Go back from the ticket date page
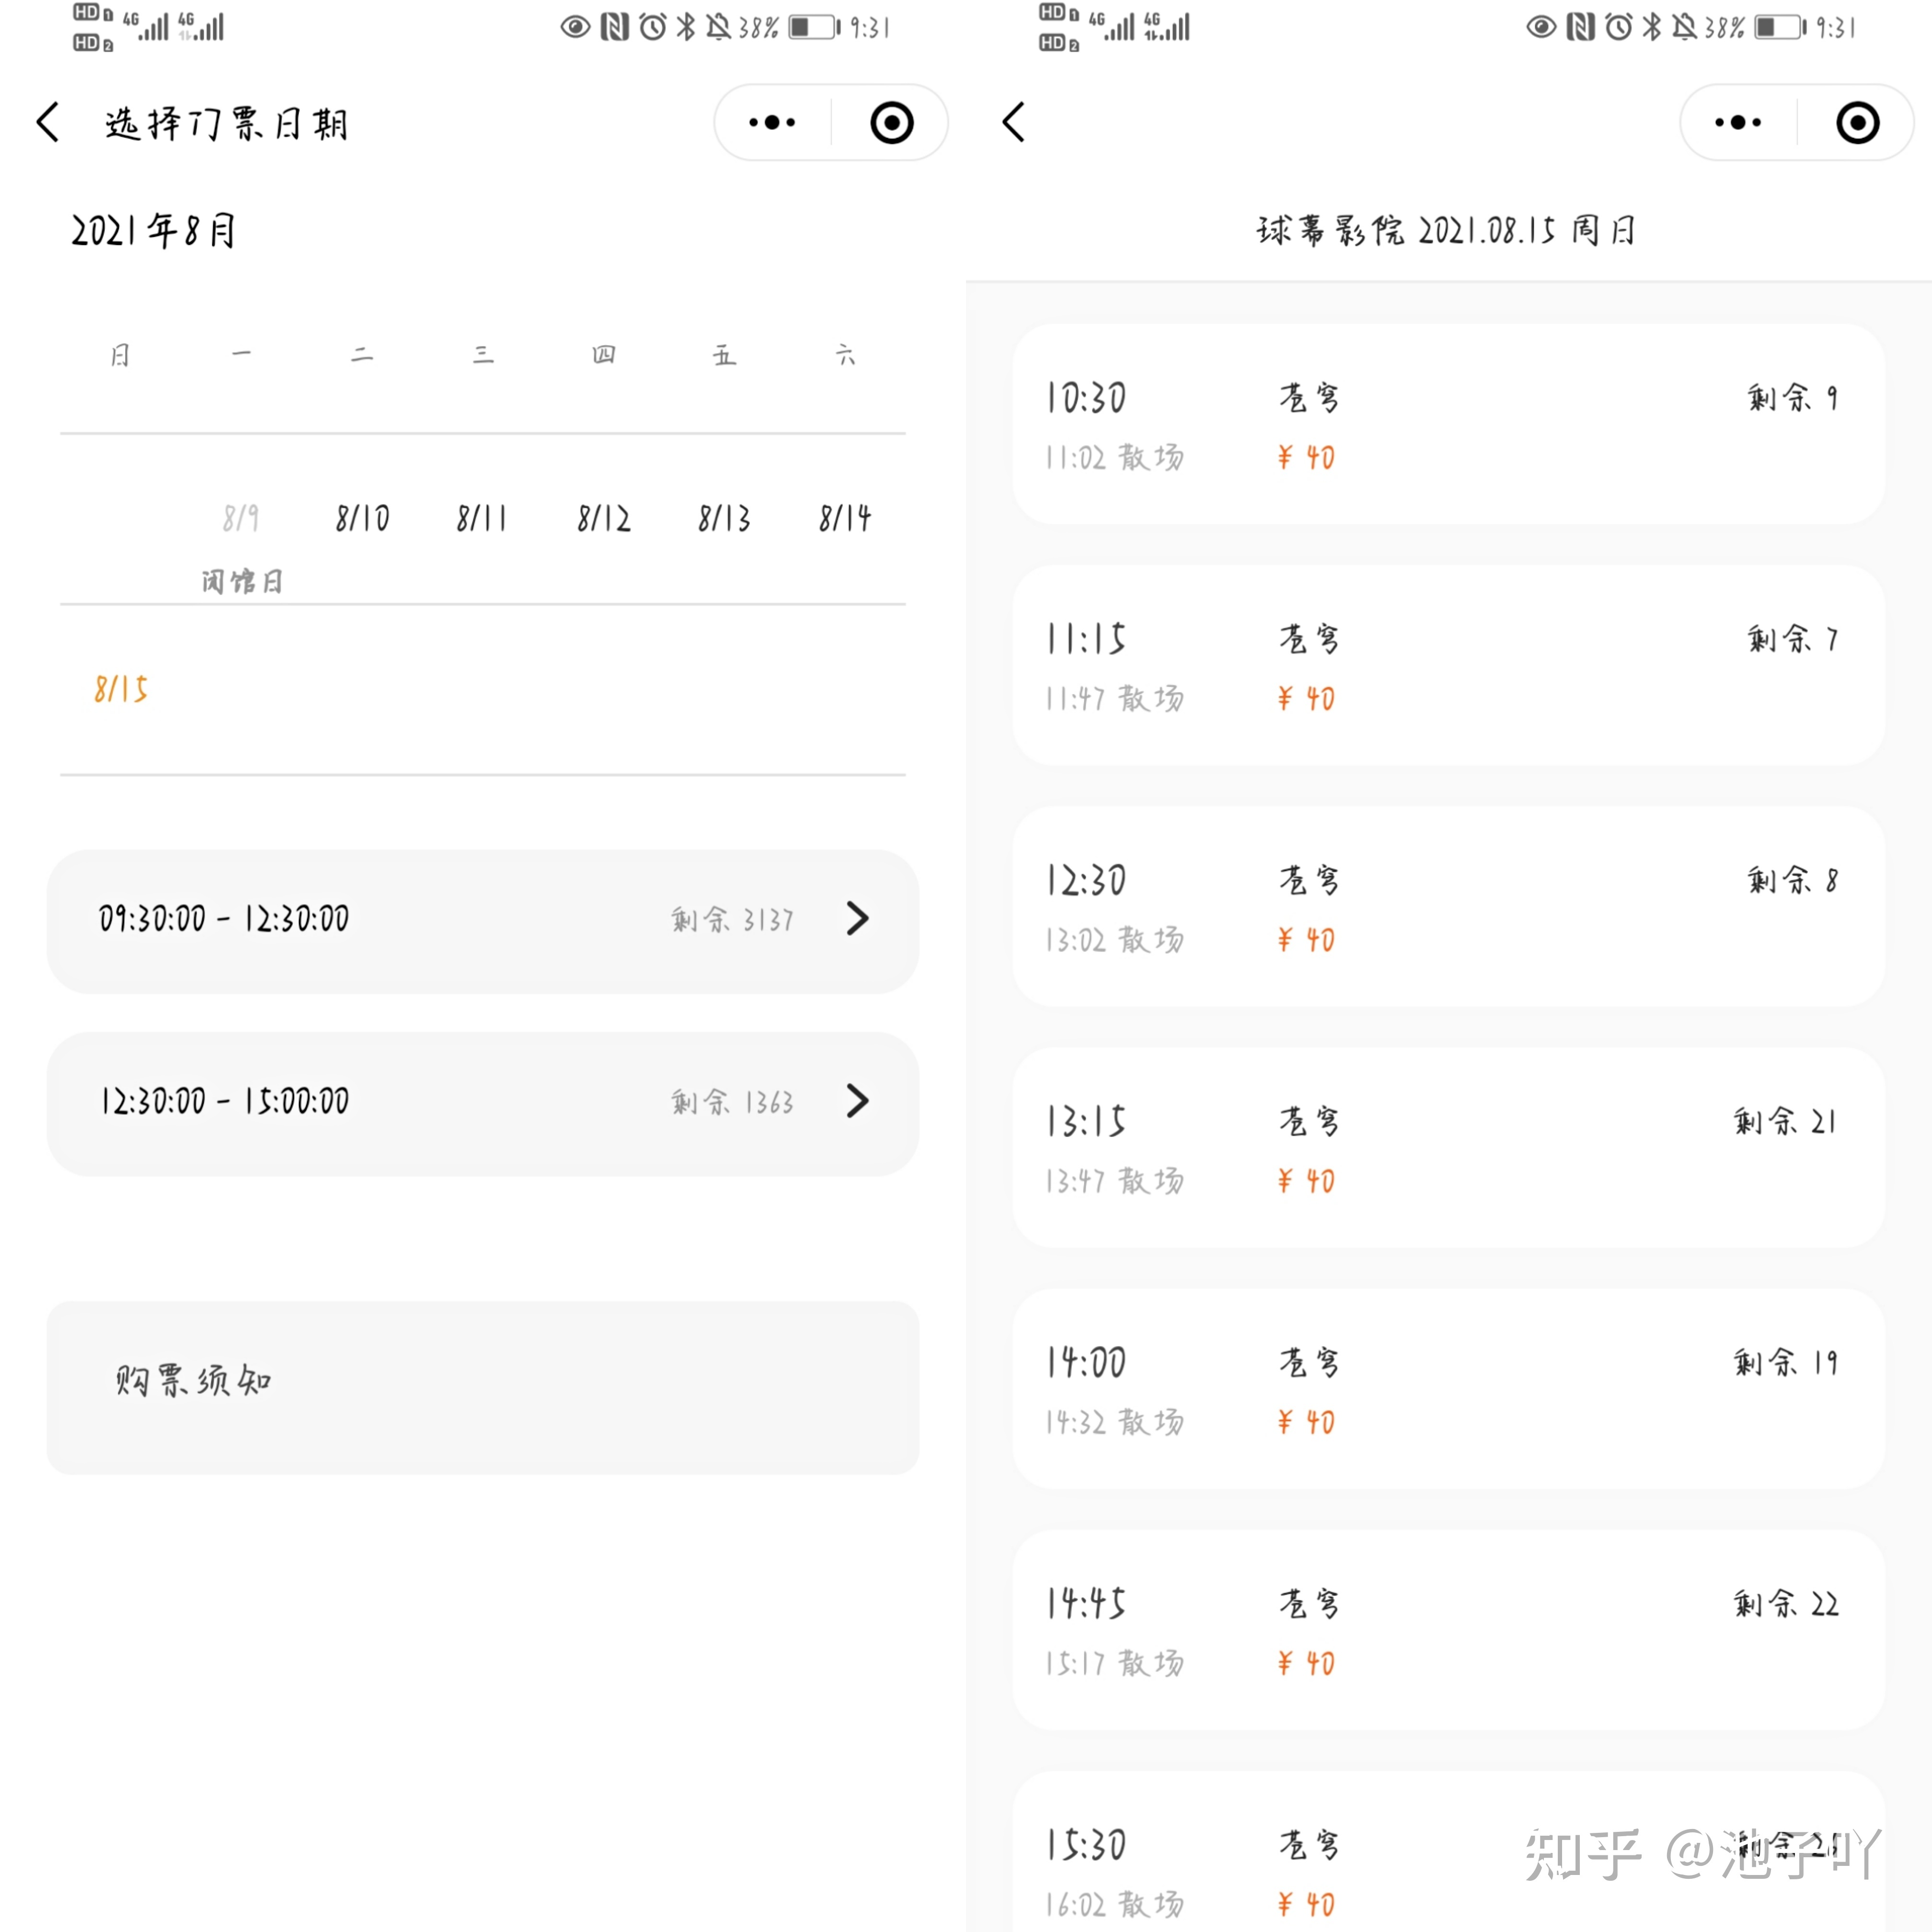This screenshot has height=1932, width=1932. [47, 123]
